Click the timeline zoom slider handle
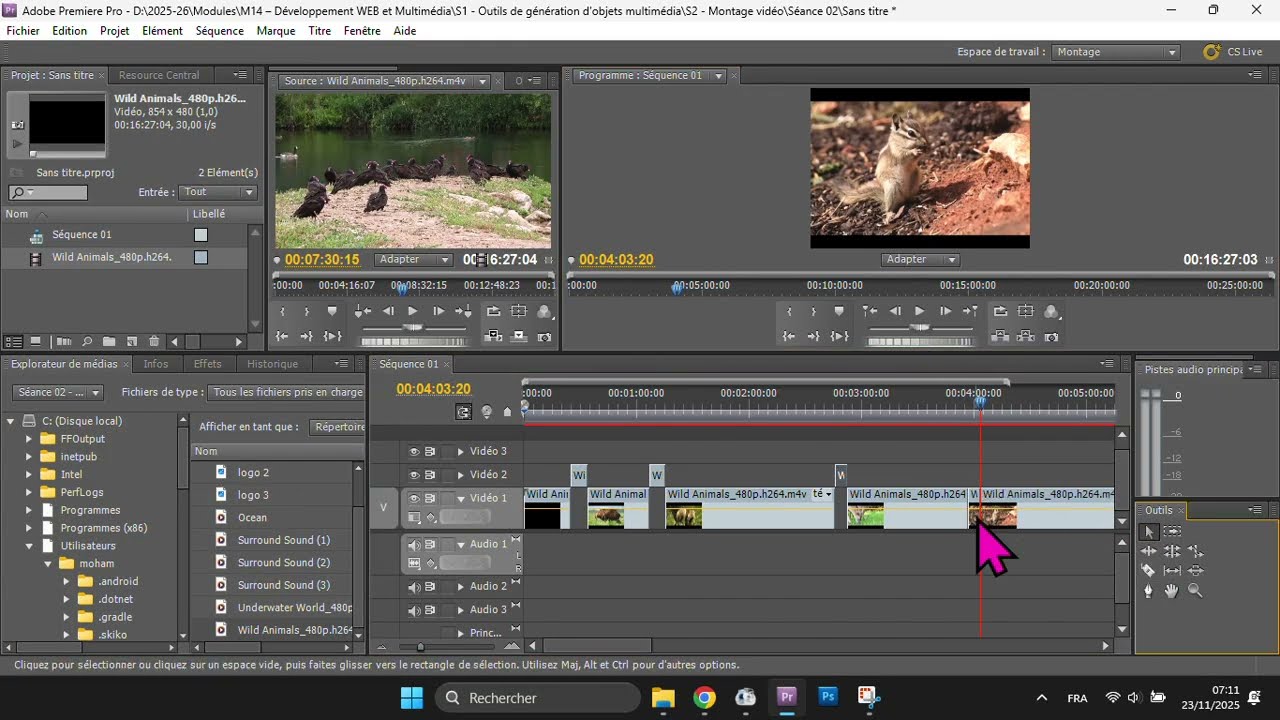 pos(420,647)
